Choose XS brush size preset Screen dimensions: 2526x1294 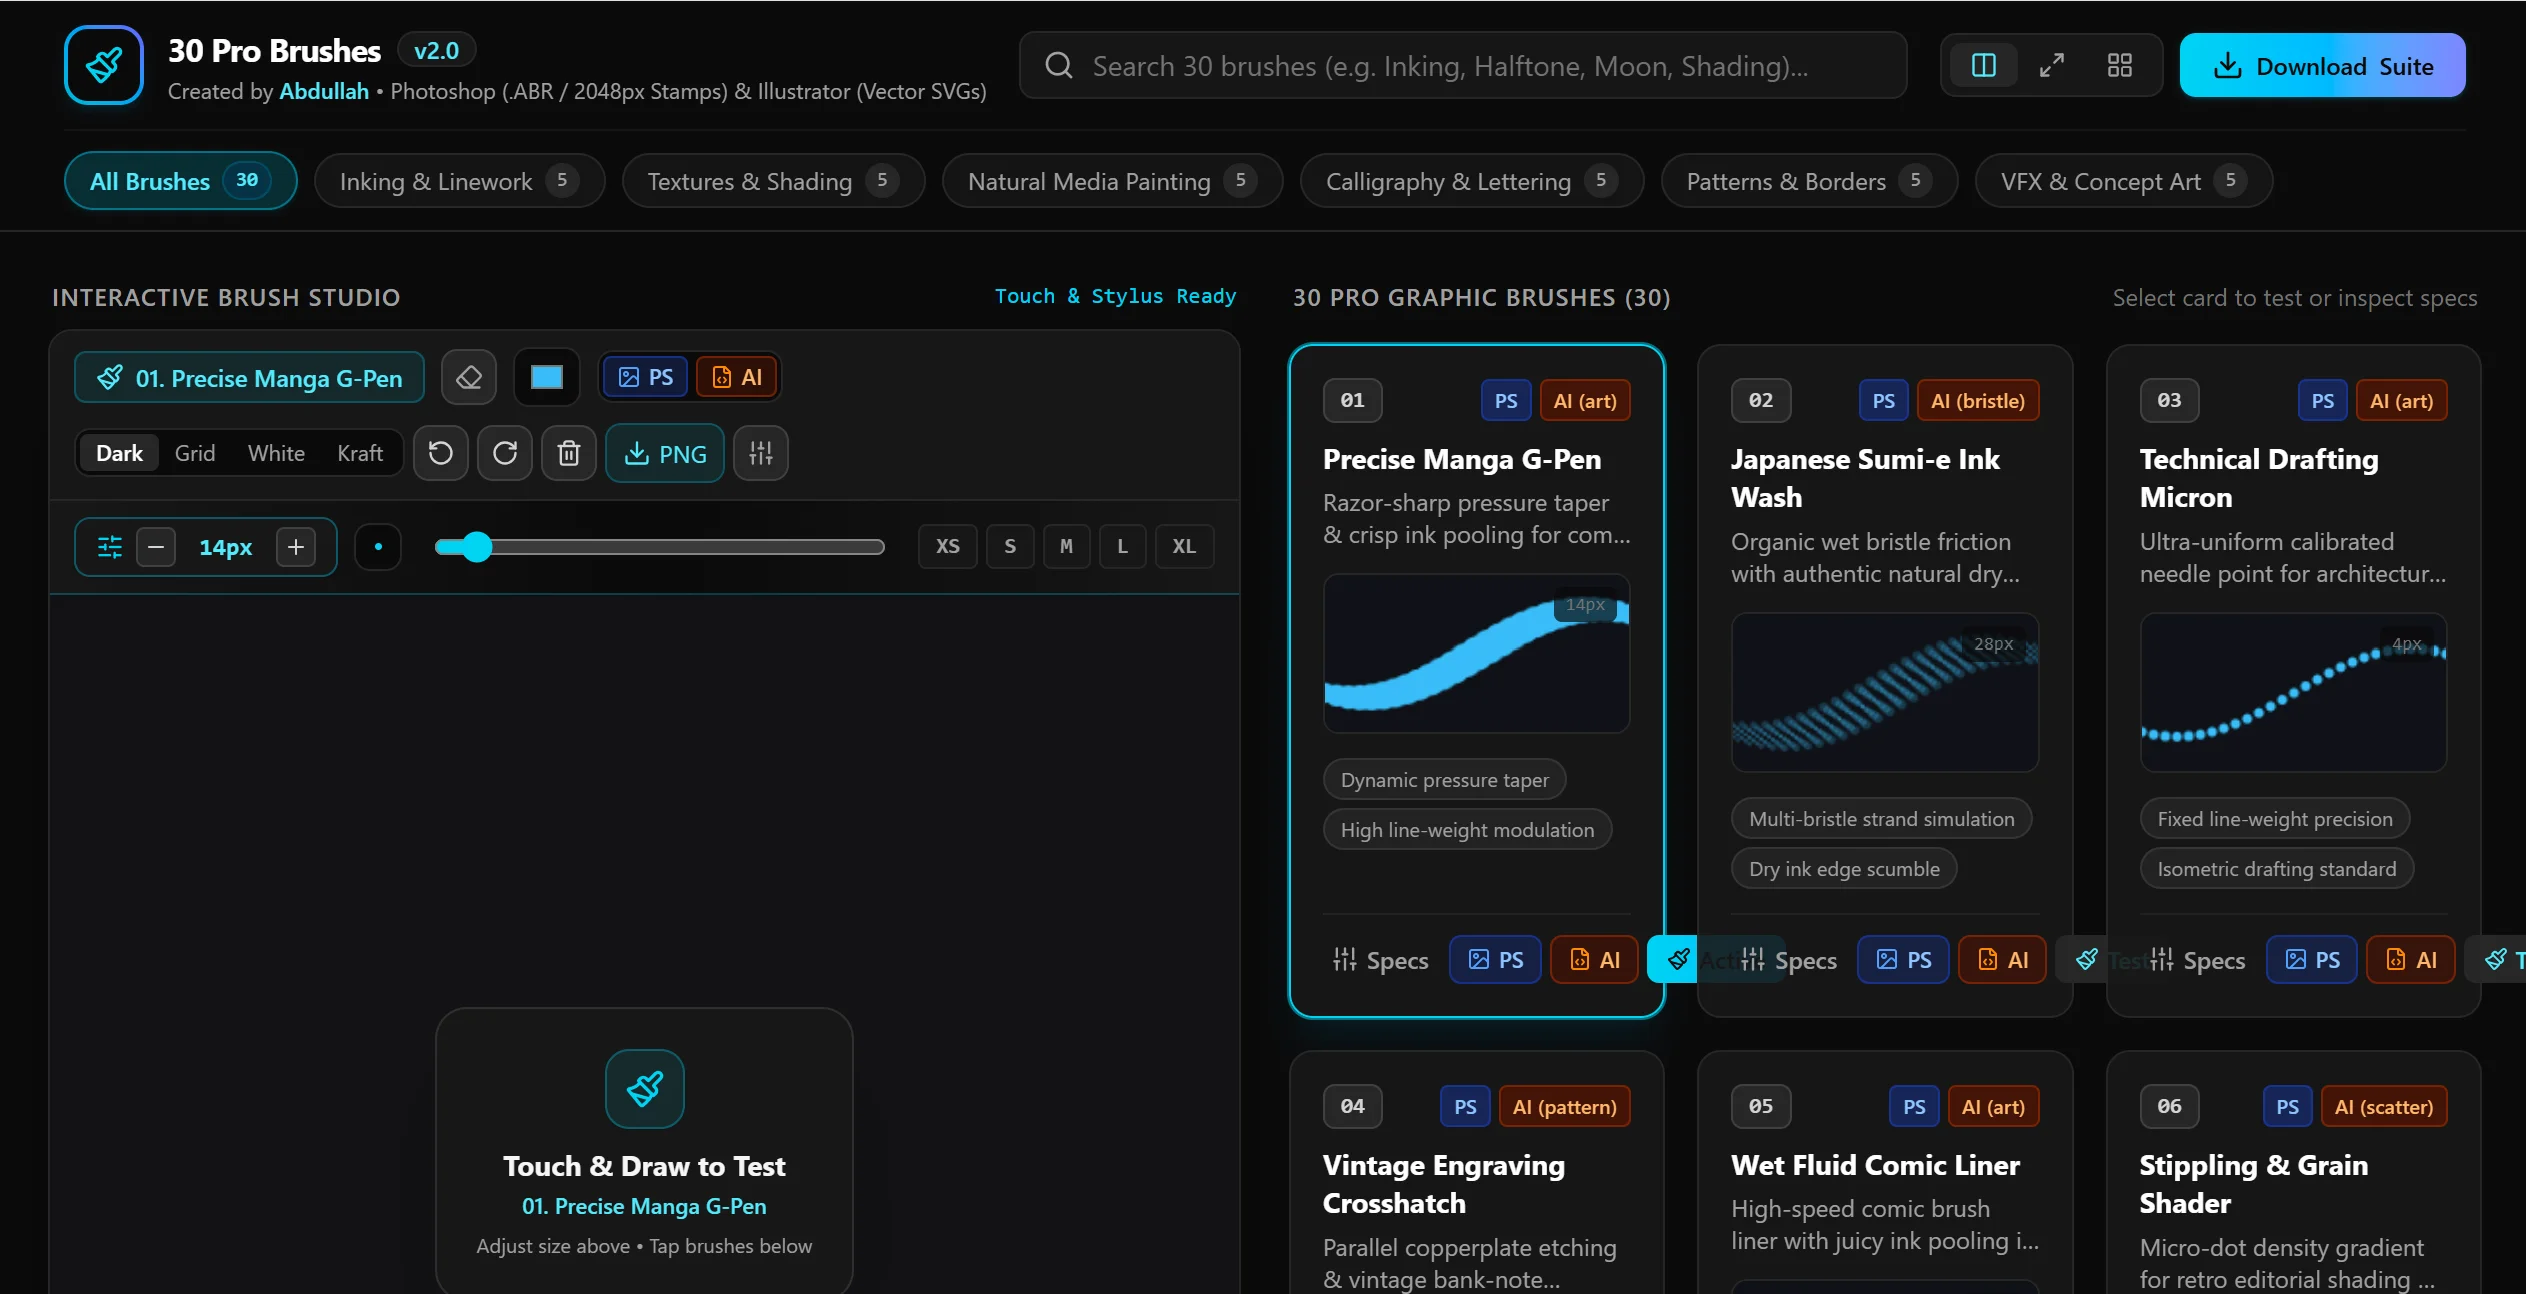coord(947,546)
